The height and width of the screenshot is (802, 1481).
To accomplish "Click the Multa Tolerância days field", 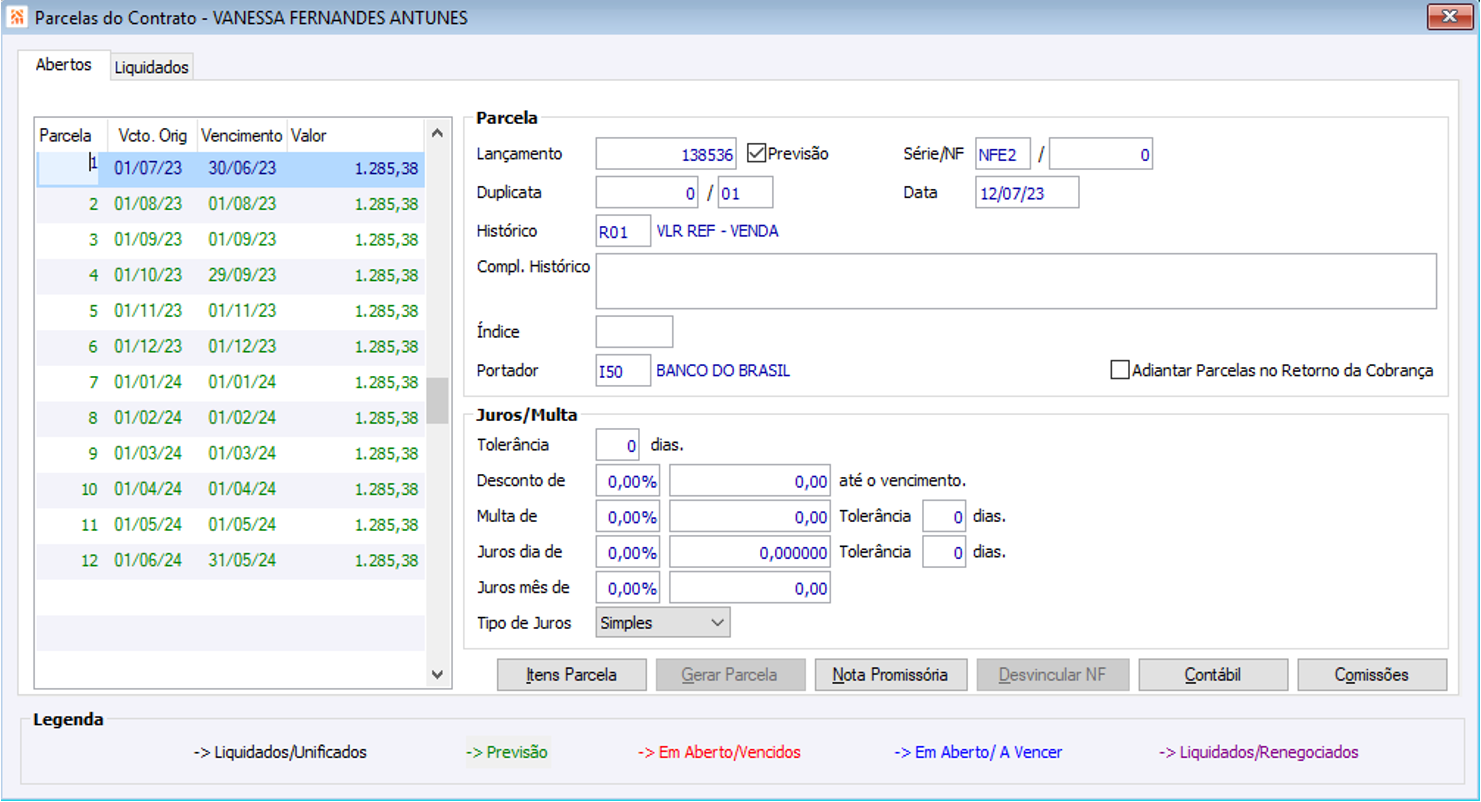I will 944,516.
